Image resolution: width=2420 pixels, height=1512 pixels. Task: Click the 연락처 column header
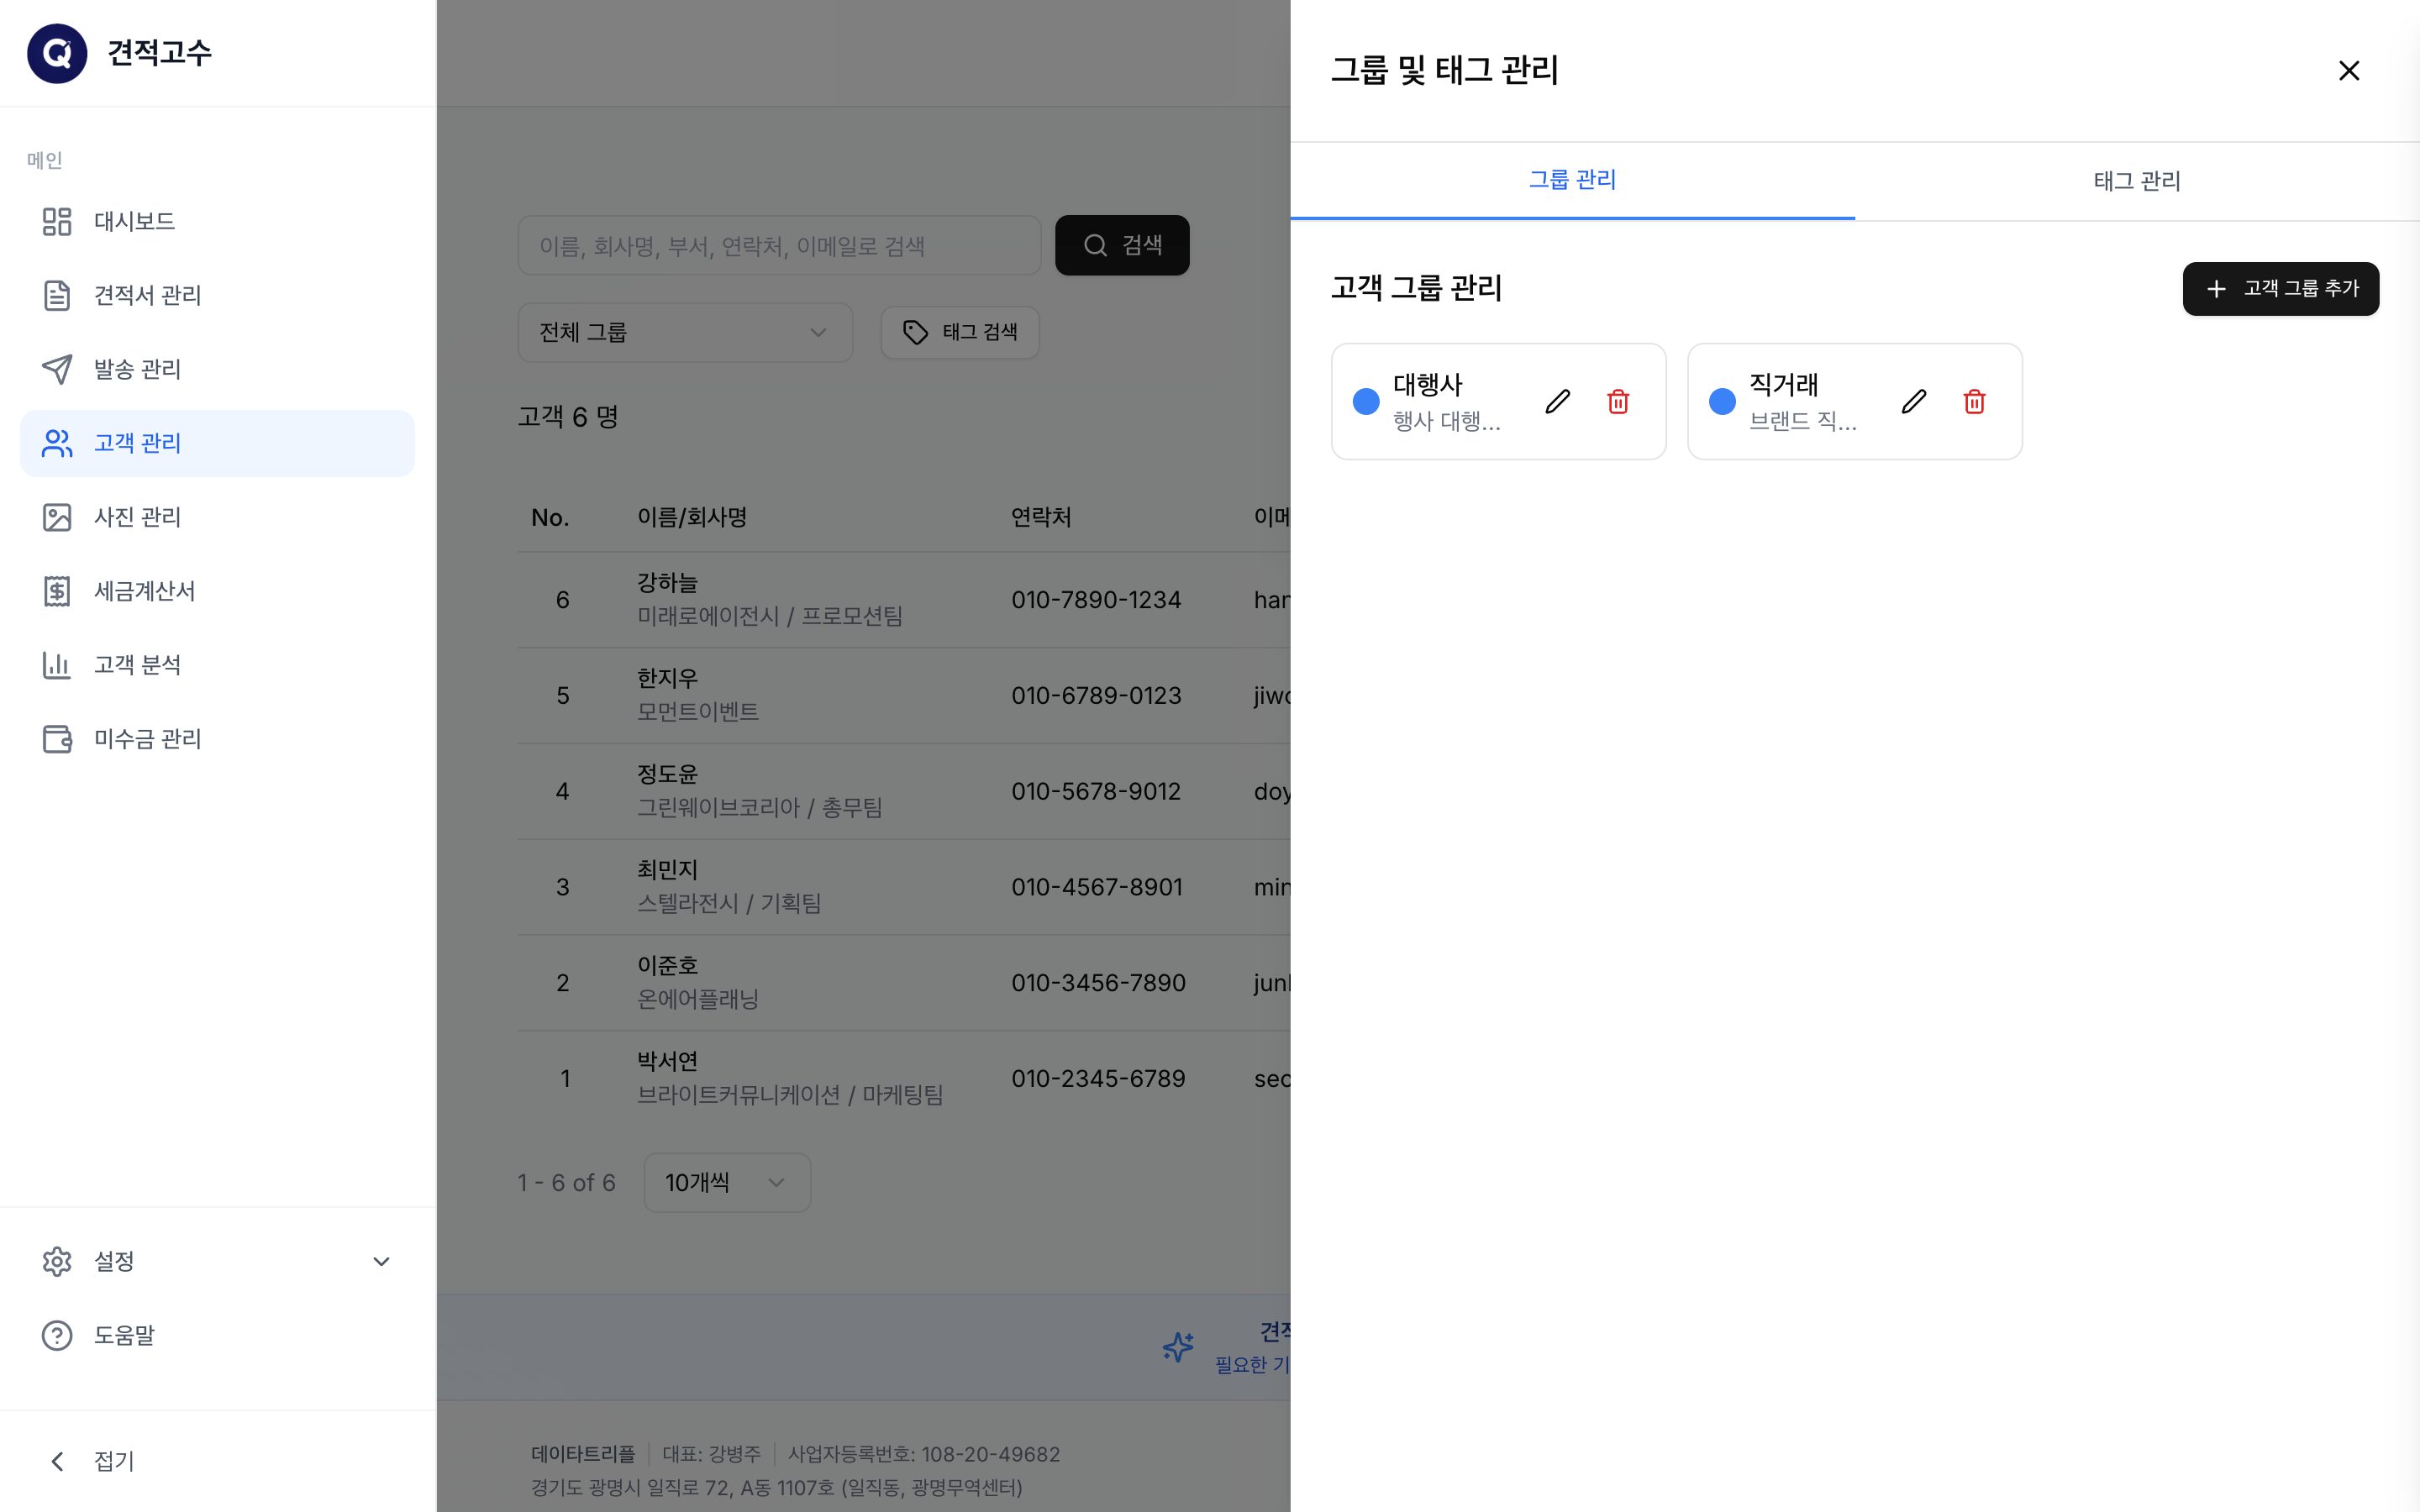1041,517
